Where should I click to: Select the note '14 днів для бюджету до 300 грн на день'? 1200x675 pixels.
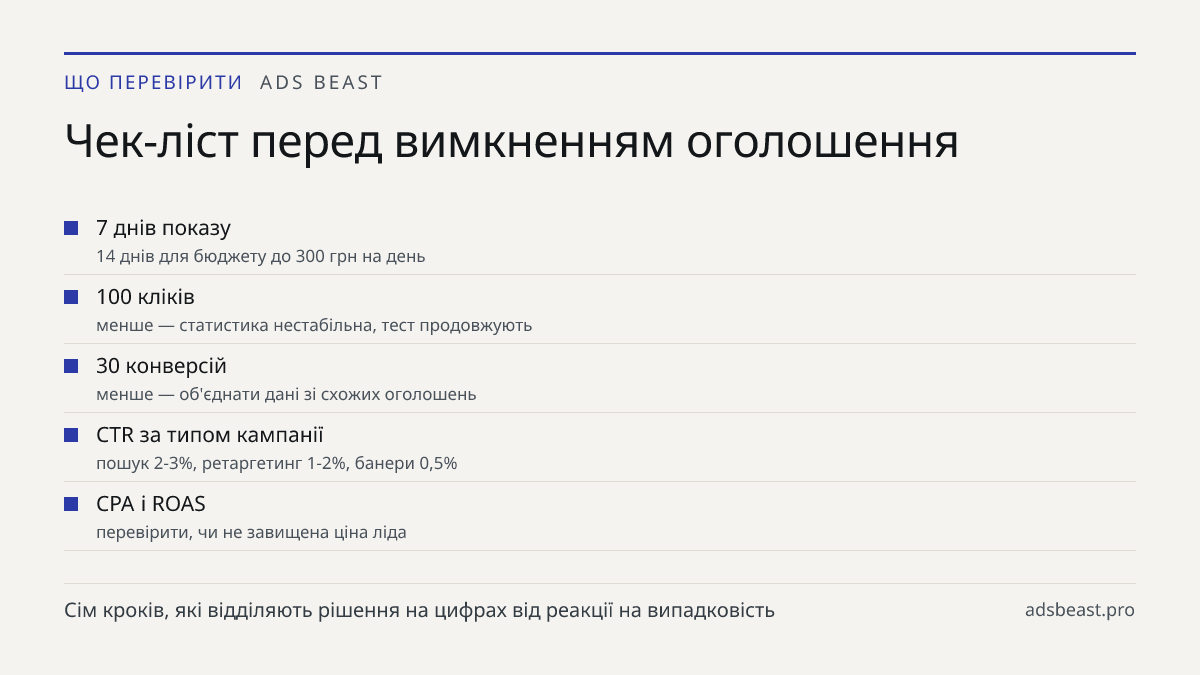tap(261, 256)
